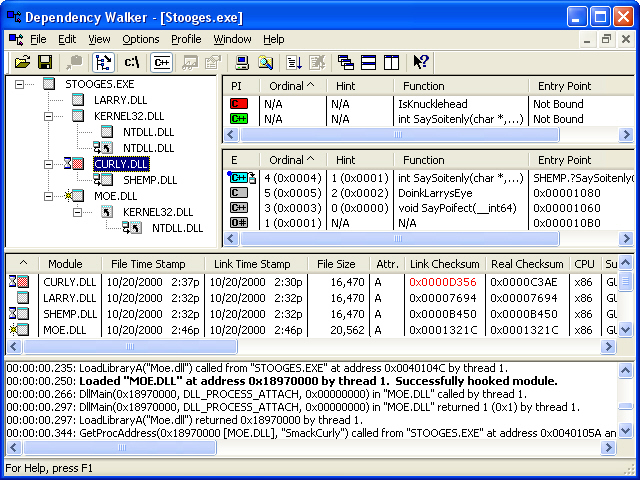Click the Configure Search Order magnifier icon
The height and width of the screenshot is (480, 640).
tap(266, 62)
